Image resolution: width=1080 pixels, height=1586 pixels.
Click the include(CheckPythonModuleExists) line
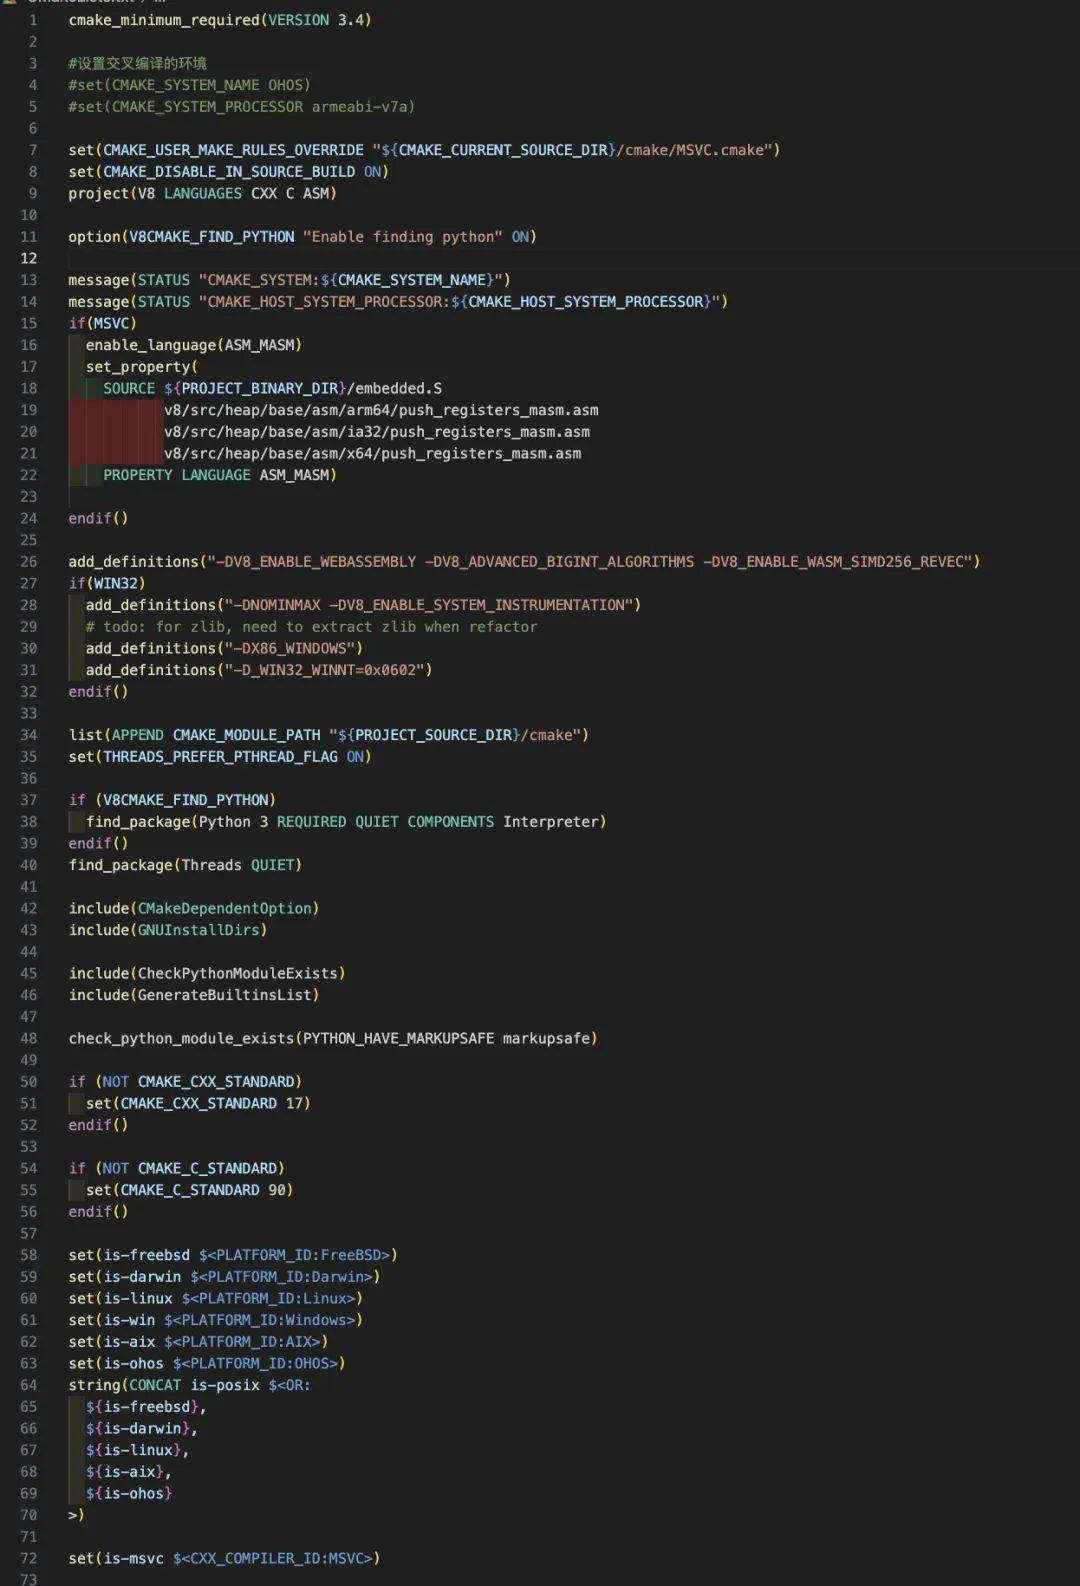[x=207, y=973]
